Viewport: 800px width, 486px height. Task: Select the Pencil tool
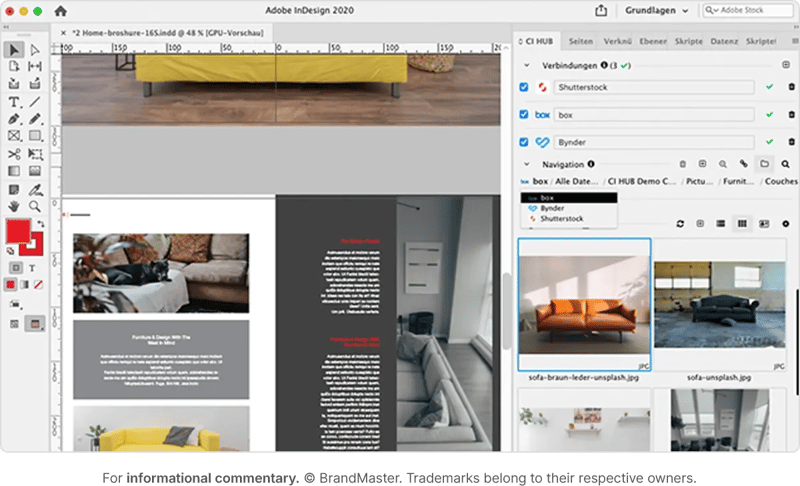[35, 119]
